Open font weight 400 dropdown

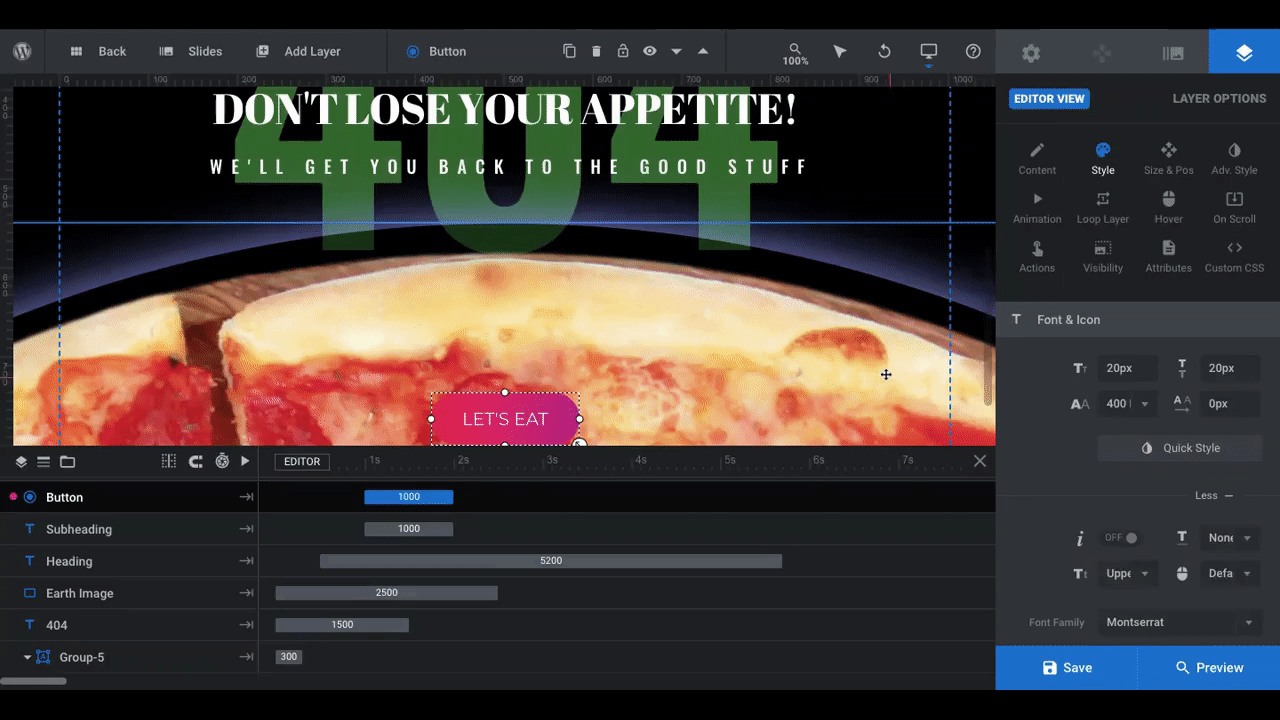pyautogui.click(x=1127, y=404)
